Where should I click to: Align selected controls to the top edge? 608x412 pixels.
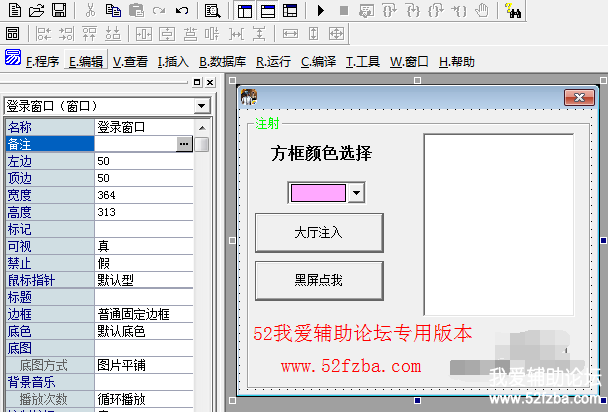pyautogui.click(x=90, y=34)
